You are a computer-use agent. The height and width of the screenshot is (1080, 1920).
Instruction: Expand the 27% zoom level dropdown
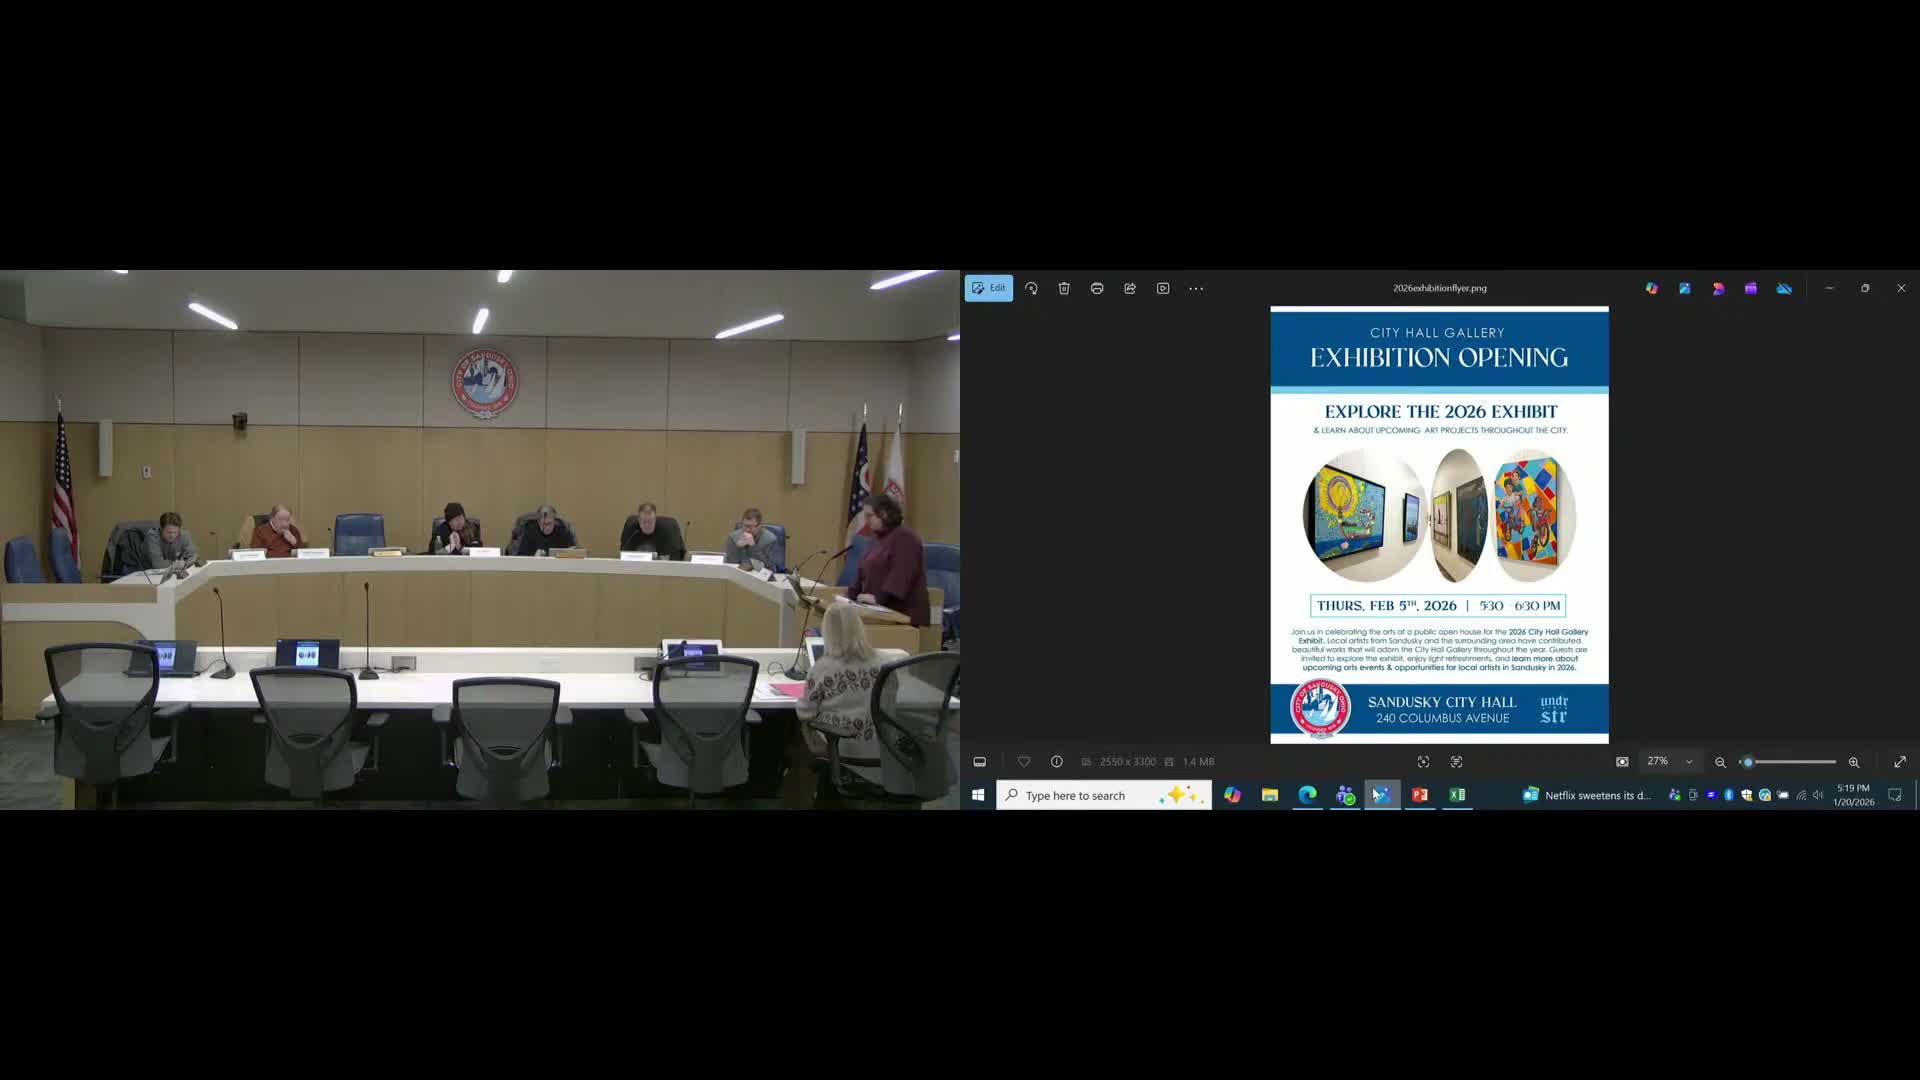point(1689,762)
